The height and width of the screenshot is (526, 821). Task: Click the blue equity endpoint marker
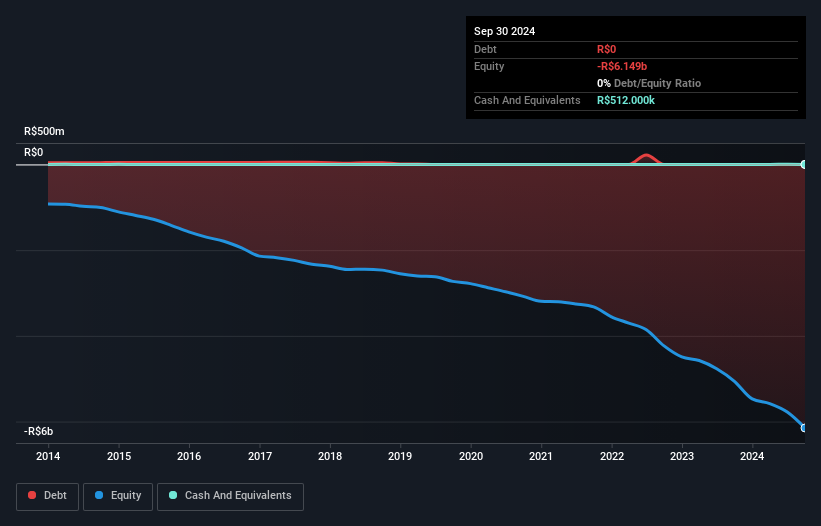click(x=804, y=428)
